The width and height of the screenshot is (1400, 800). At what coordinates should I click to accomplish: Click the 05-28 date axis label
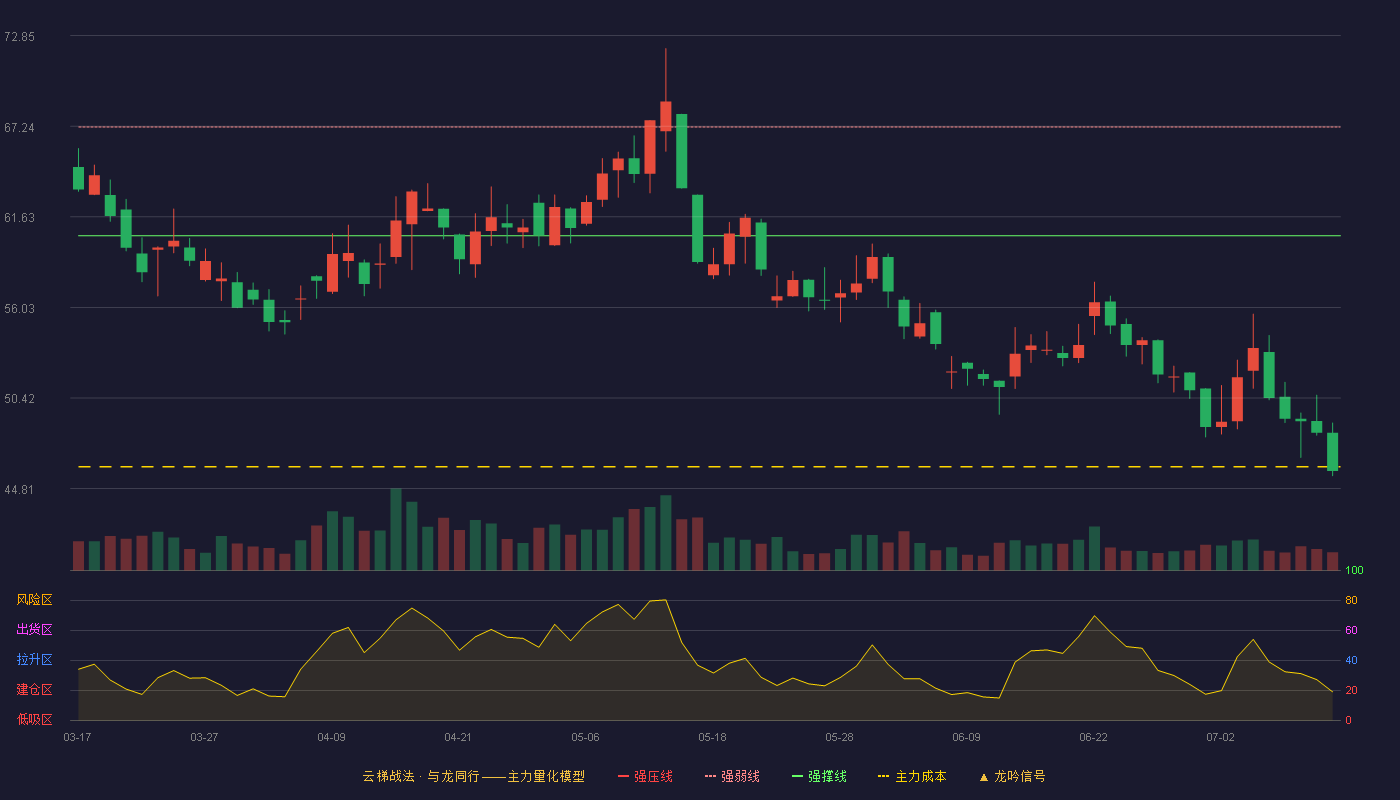click(839, 737)
